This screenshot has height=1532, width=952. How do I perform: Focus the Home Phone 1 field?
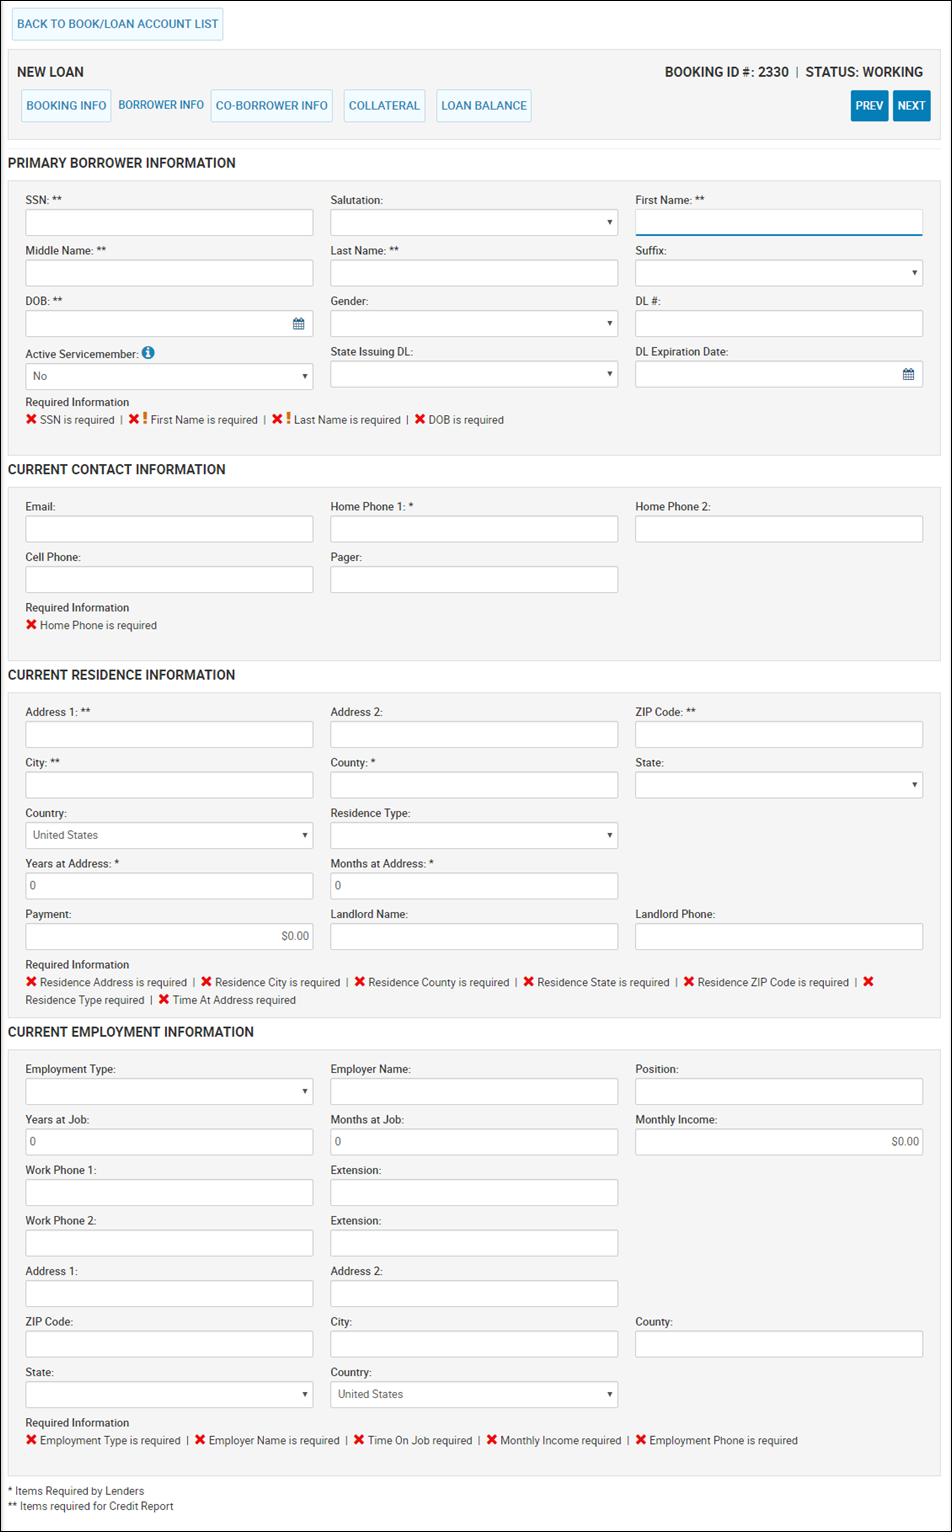point(474,529)
